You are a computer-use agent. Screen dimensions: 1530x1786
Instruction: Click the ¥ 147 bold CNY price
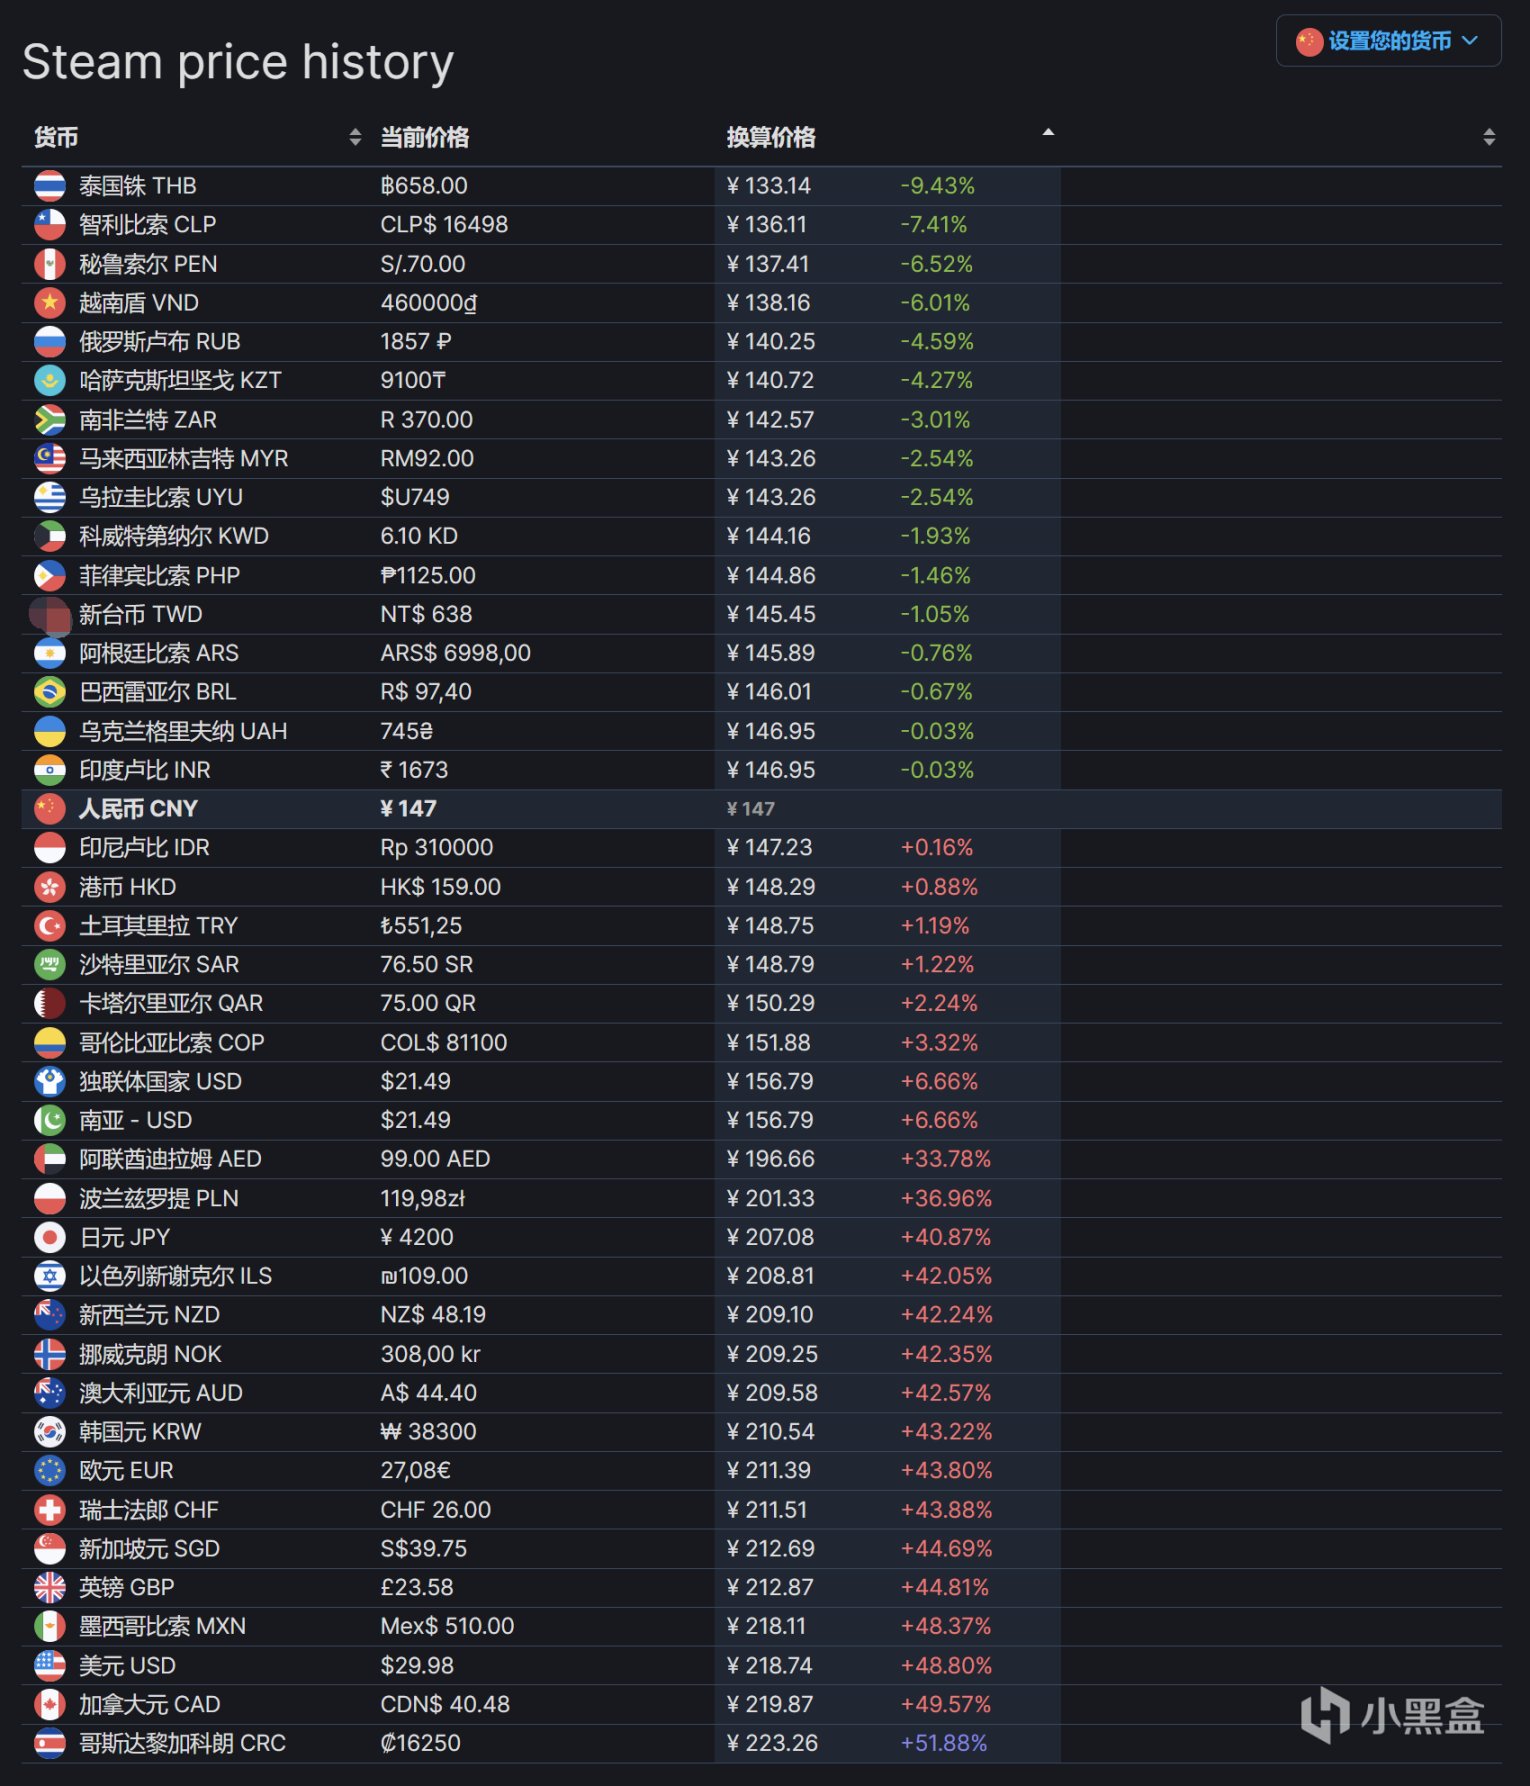tap(408, 809)
